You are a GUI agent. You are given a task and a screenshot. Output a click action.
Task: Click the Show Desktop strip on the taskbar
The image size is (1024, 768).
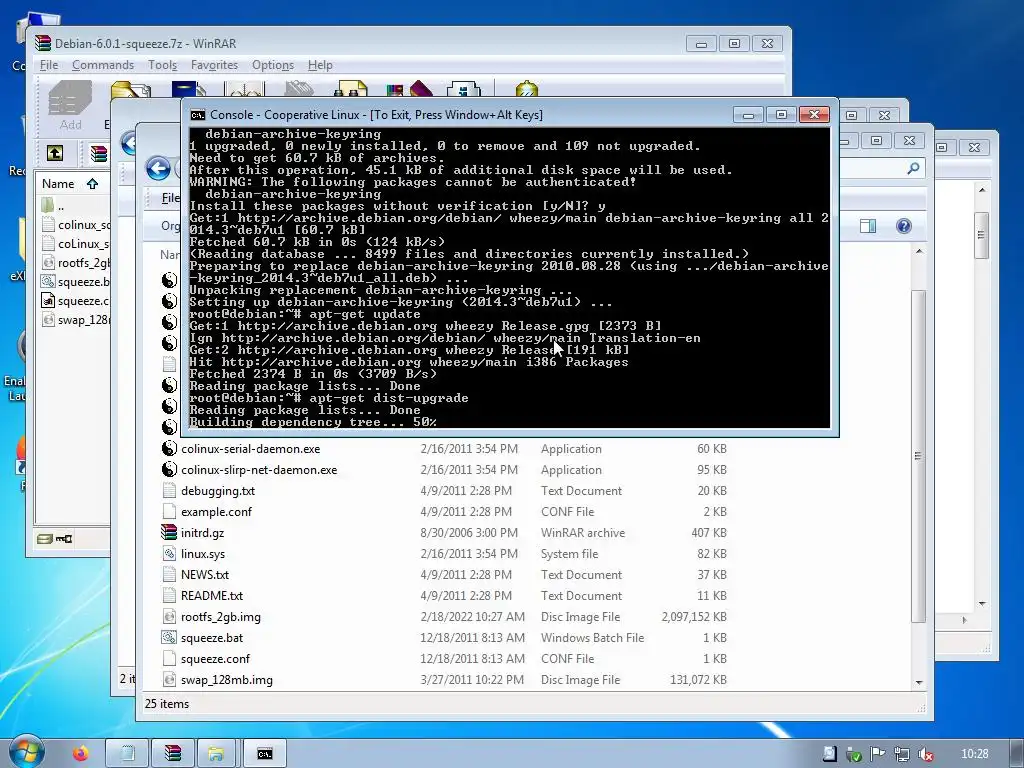[1019, 754]
